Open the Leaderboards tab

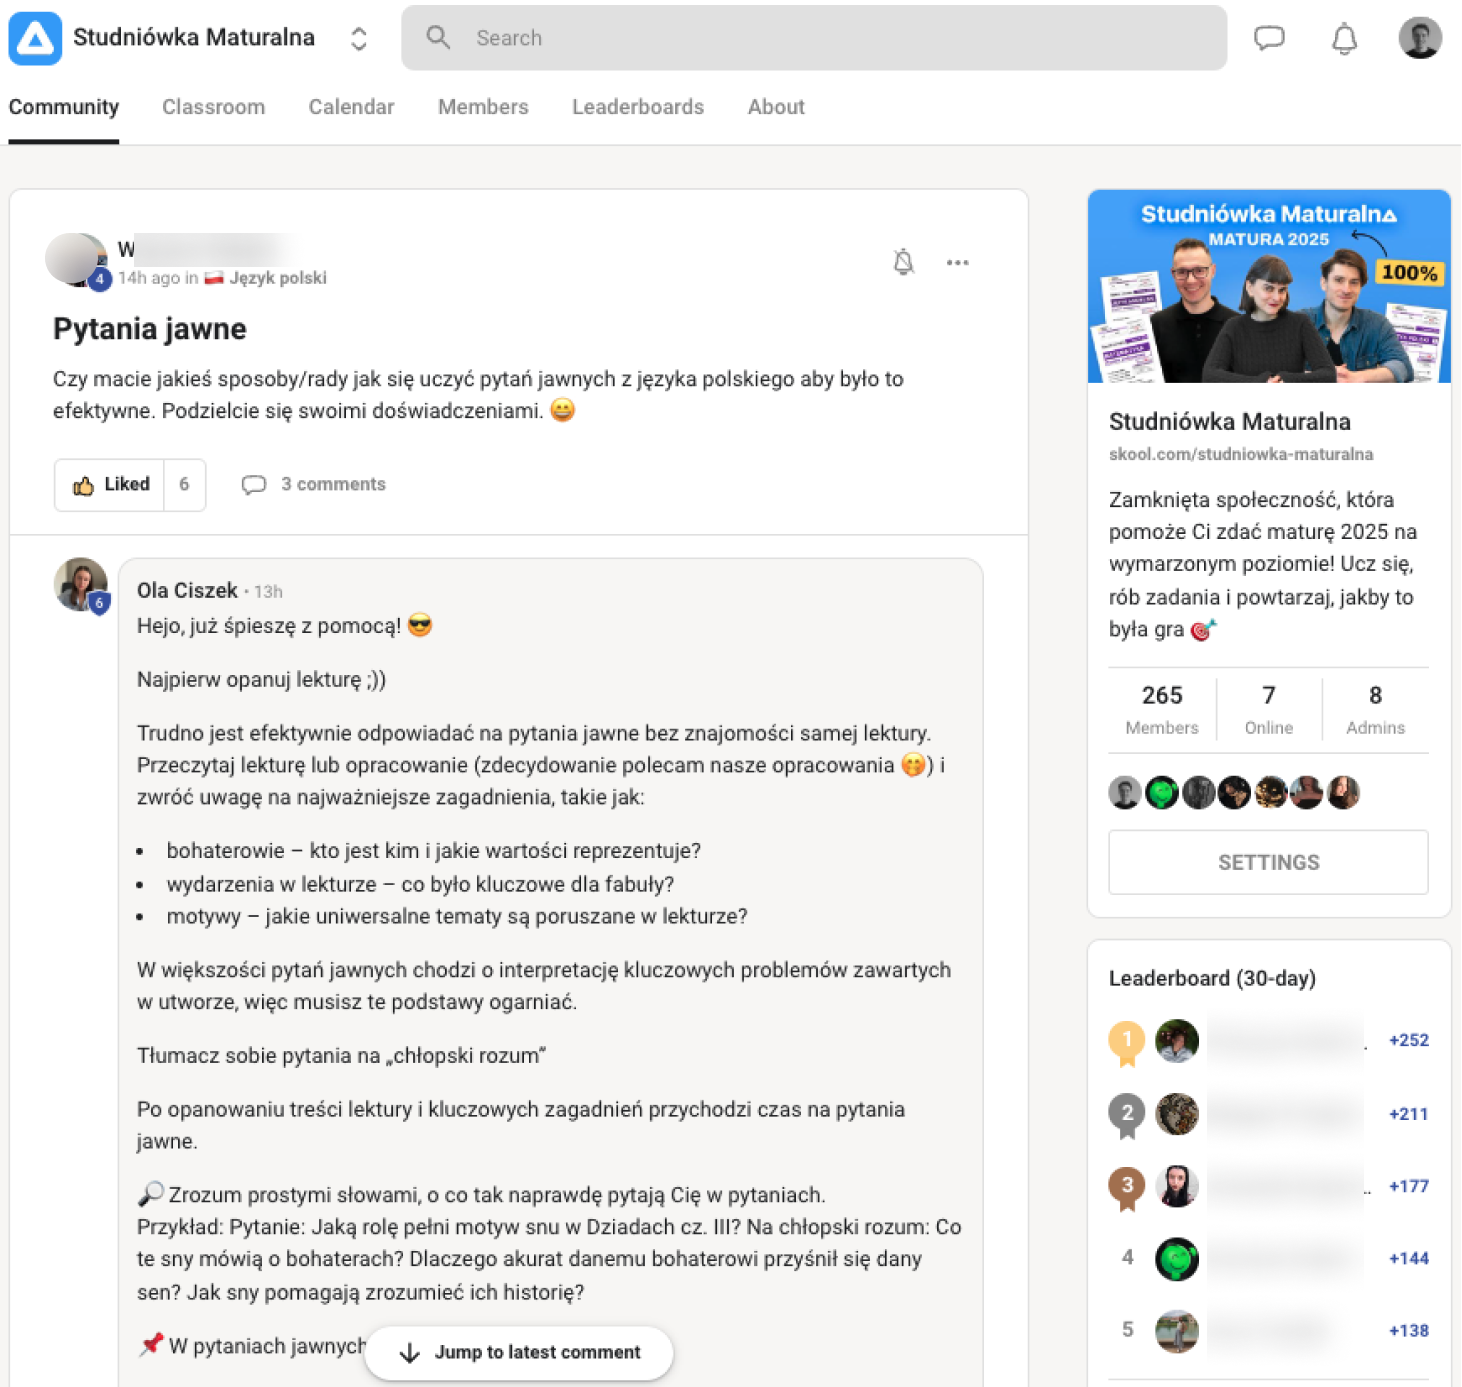tap(637, 107)
